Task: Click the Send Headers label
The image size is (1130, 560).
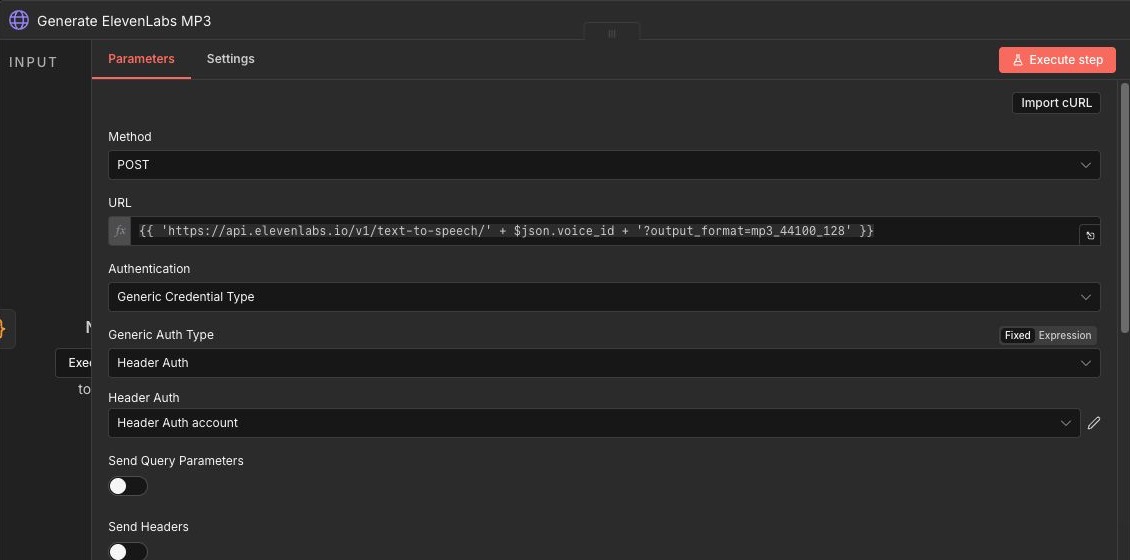Action: click(x=148, y=527)
